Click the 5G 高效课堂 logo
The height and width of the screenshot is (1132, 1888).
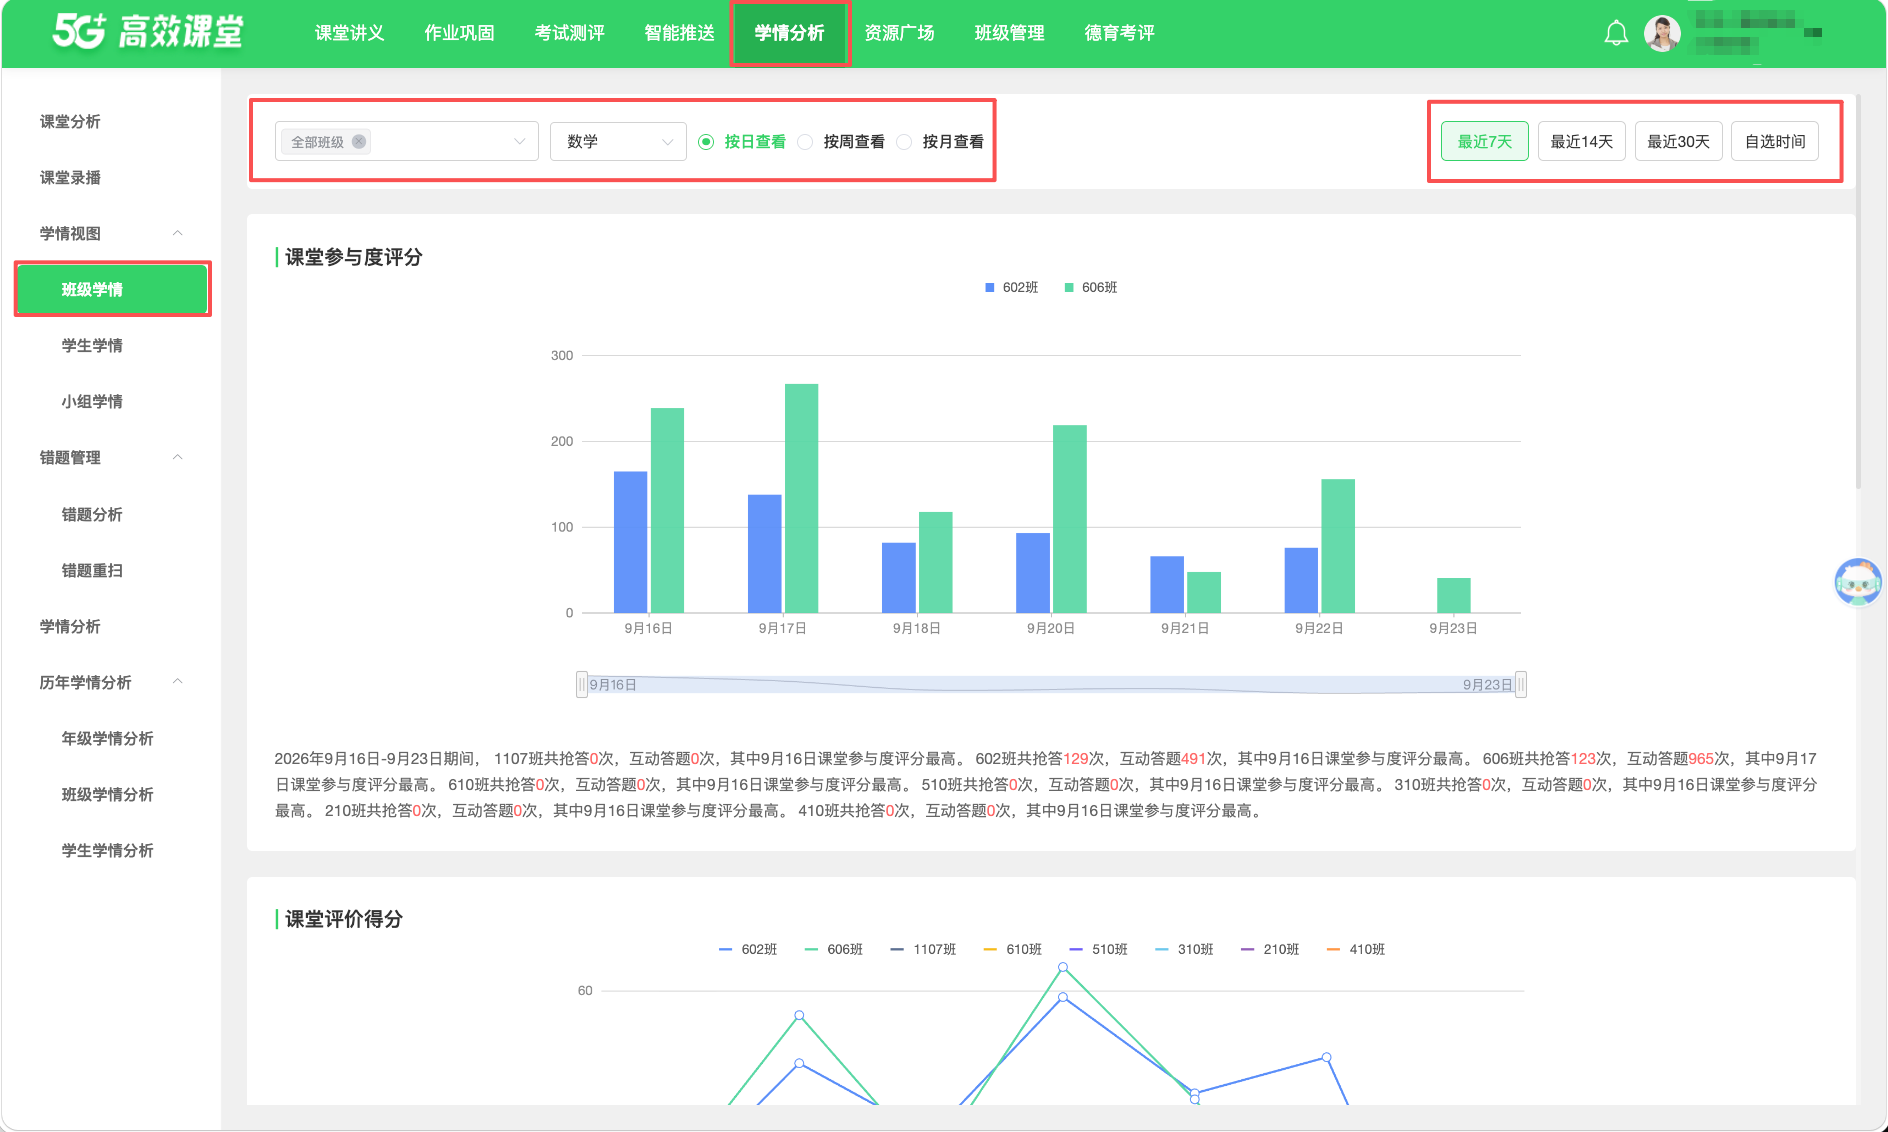(148, 32)
